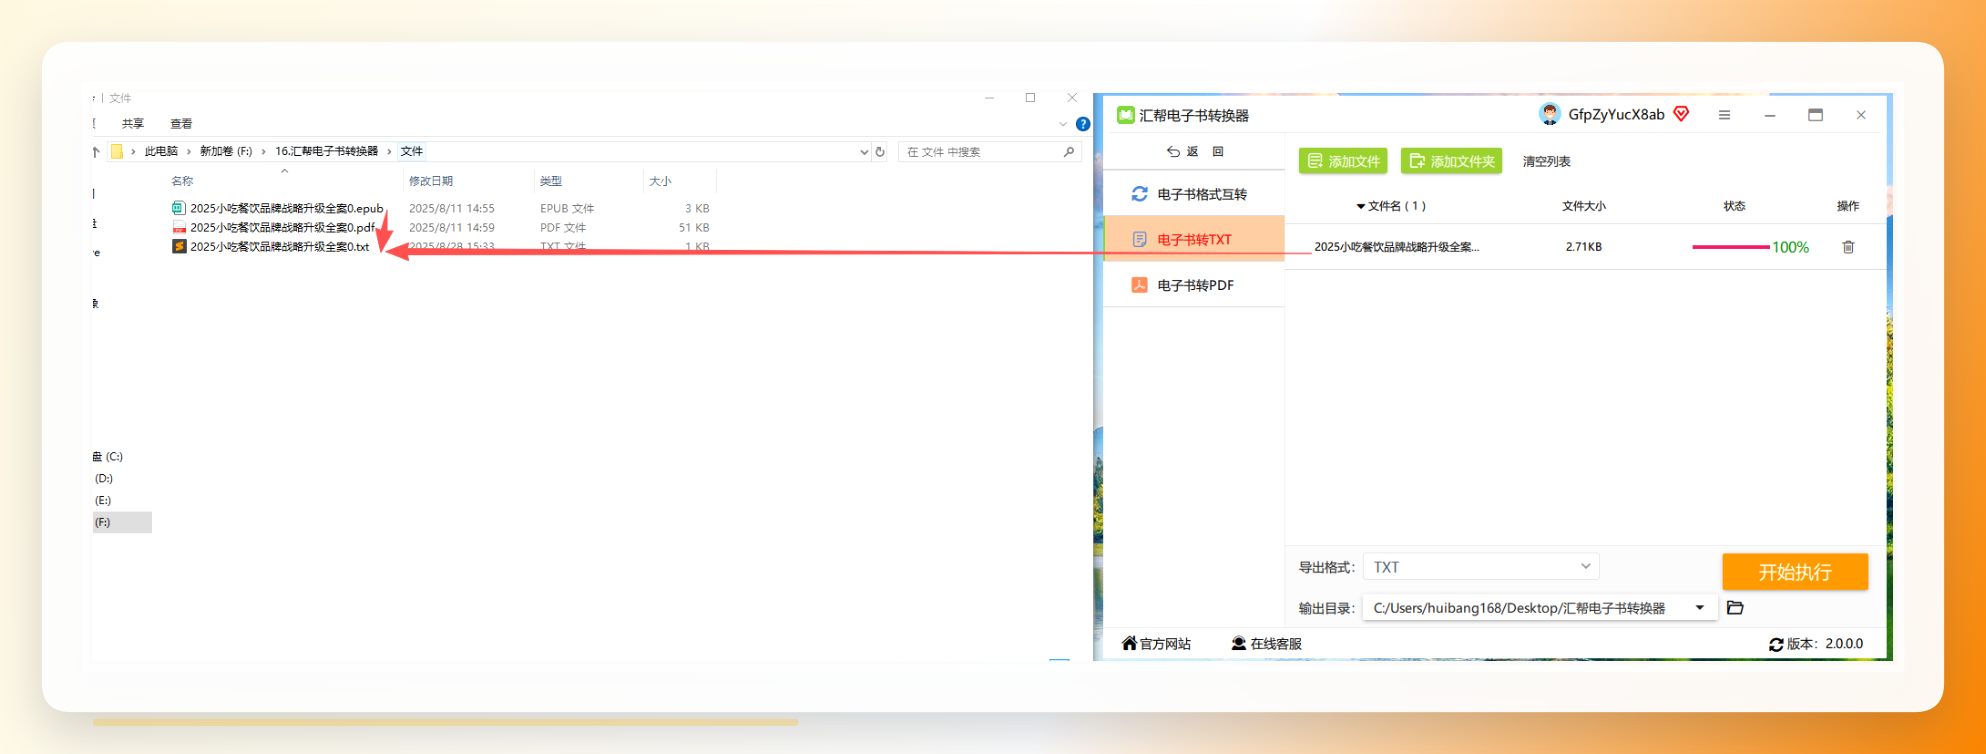1986x754 pixels.
Task: Click the txt file icon in Explorer
Action: point(179,246)
